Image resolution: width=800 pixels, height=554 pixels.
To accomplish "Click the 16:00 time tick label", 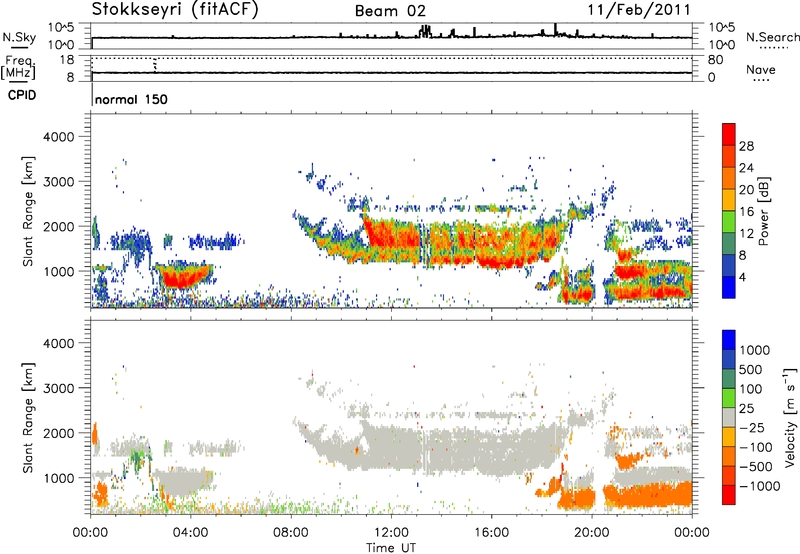I will coord(491,533).
